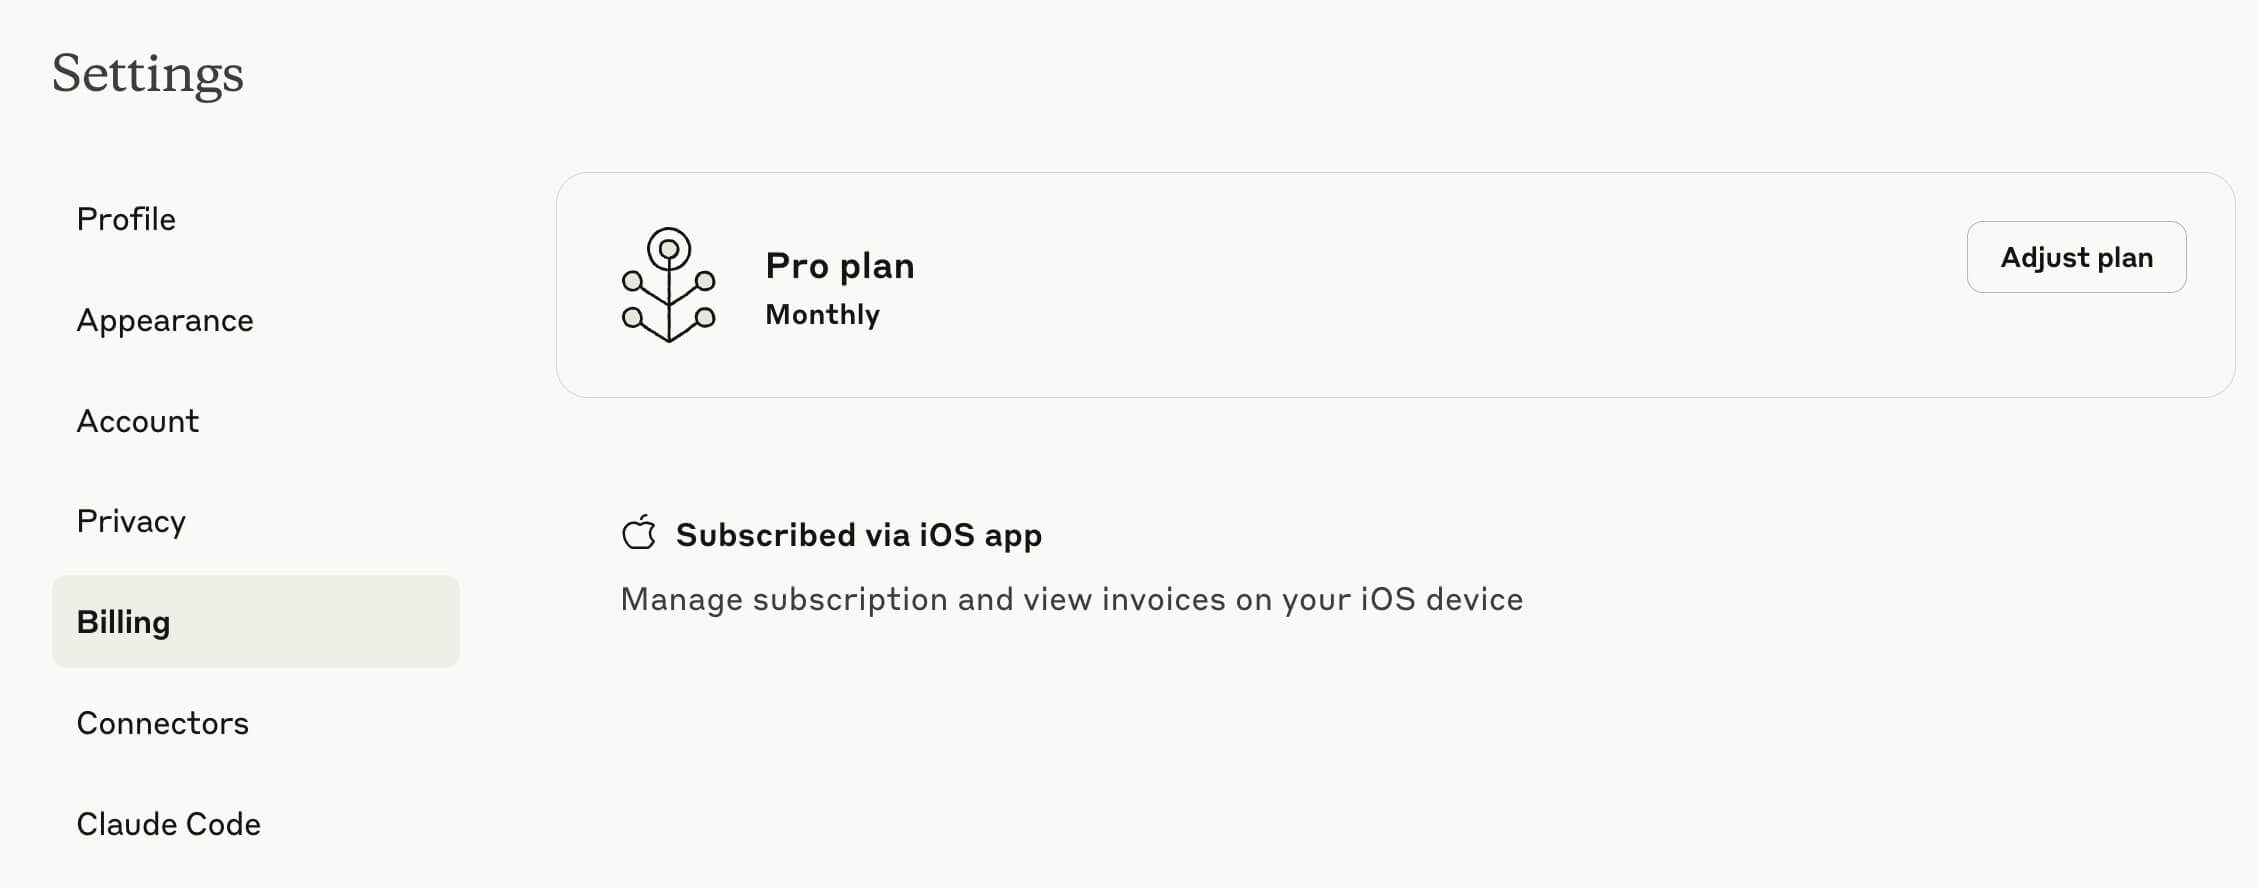Go to Account settings

138,421
